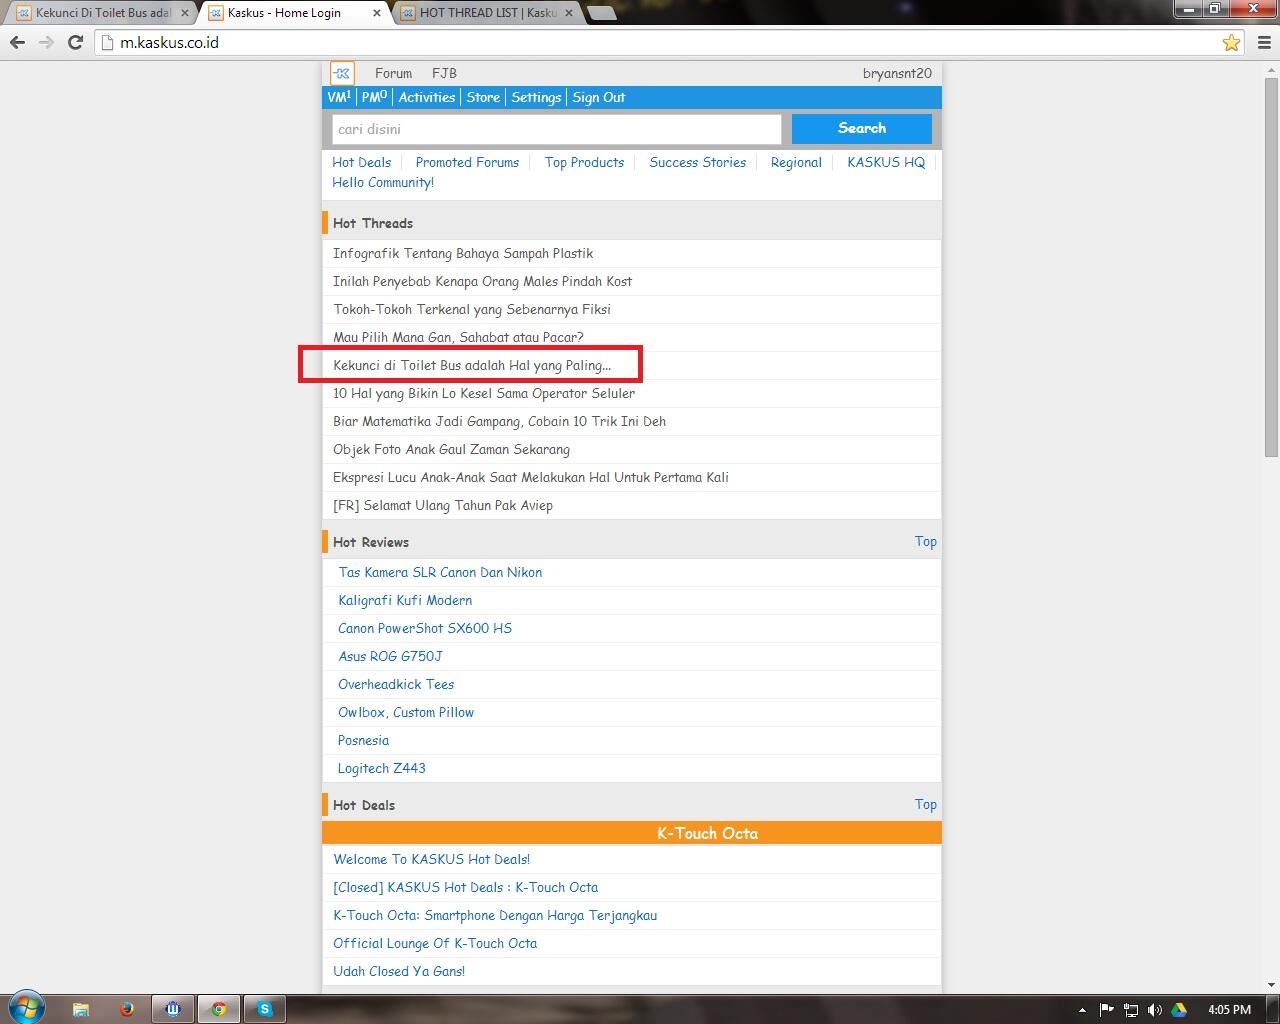Open VM visitor messages link
This screenshot has height=1024, width=1280.
(338, 97)
